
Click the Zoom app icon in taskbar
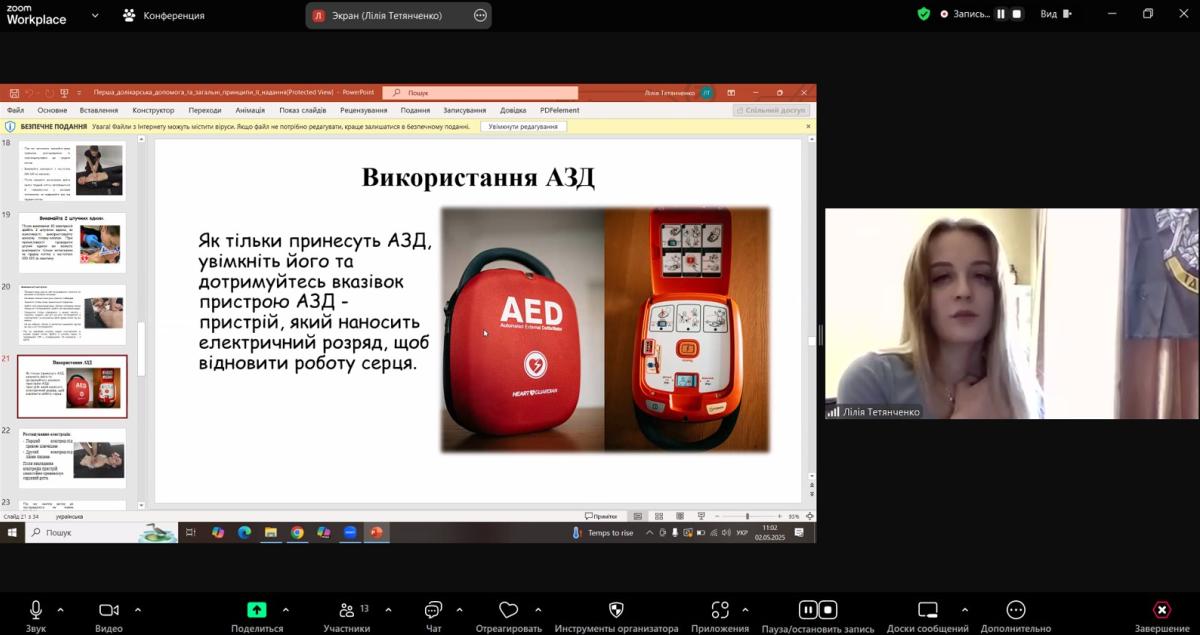[x=350, y=533]
